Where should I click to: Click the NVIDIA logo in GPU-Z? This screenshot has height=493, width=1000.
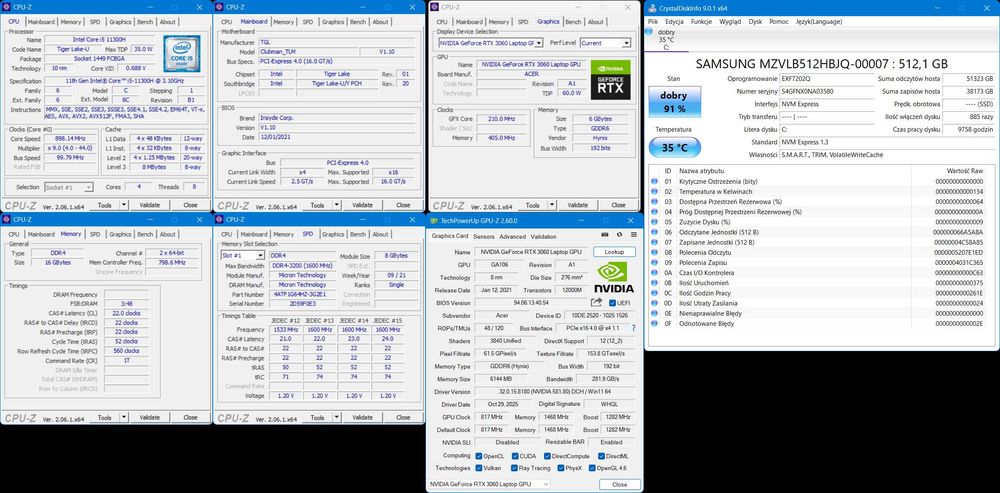pyautogui.click(x=615, y=277)
